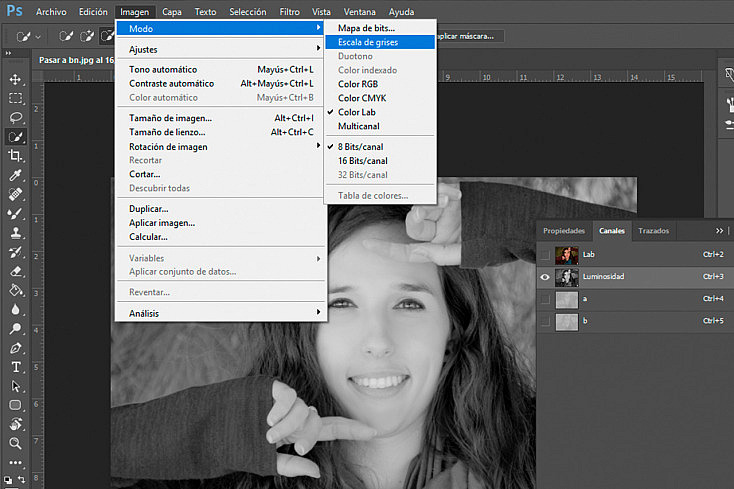Click the Lab channel thumbnail

[x=566, y=255]
